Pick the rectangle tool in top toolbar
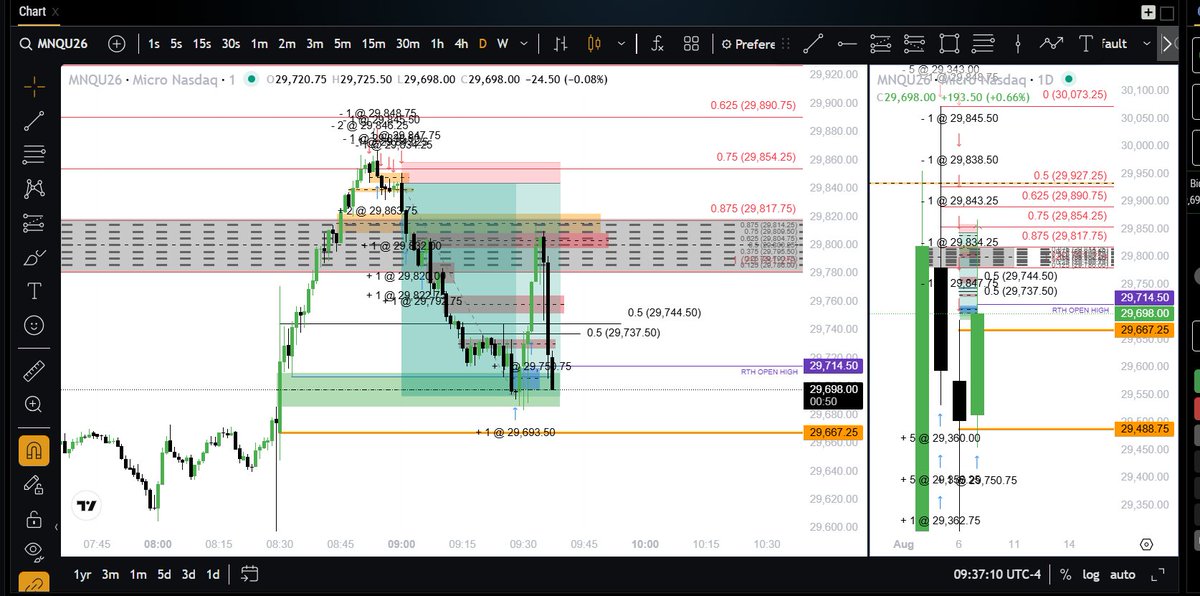Viewport: 1200px width, 596px height. tap(949, 43)
